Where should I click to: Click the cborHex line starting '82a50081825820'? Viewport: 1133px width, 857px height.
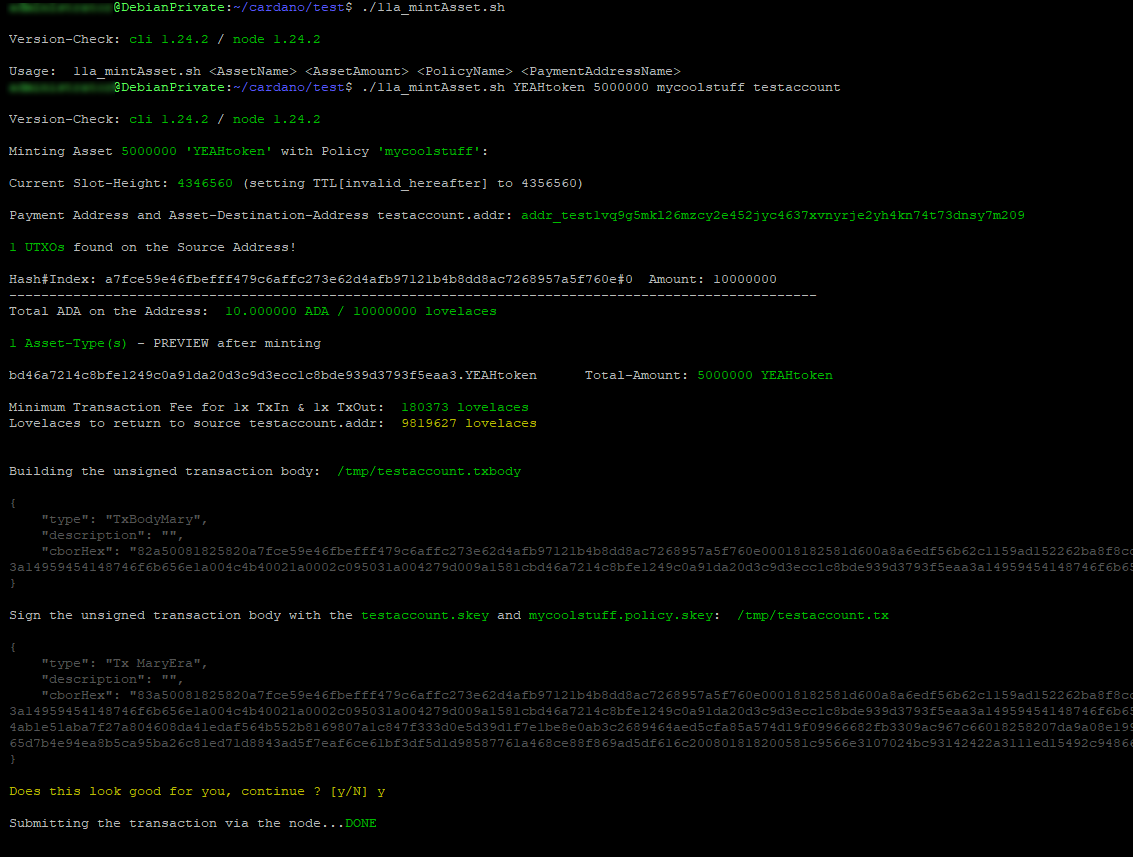click(587, 551)
